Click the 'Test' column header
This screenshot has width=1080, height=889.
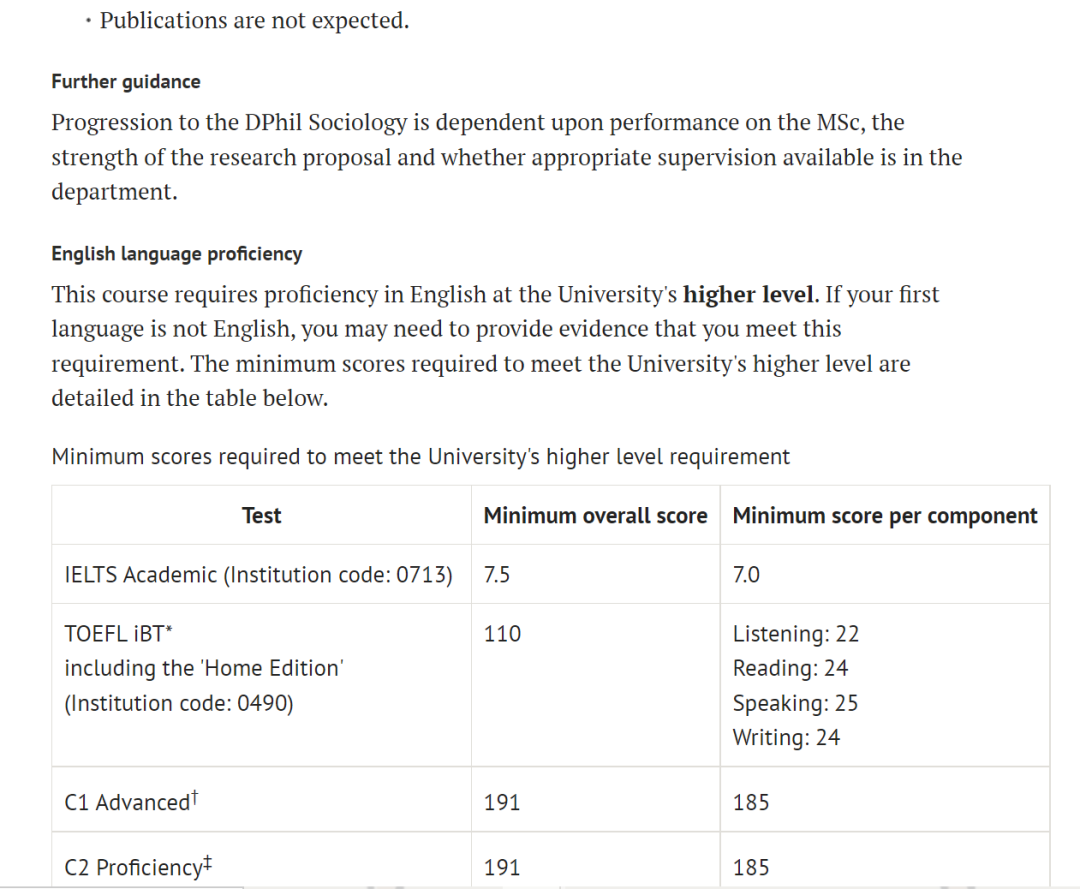point(262,516)
